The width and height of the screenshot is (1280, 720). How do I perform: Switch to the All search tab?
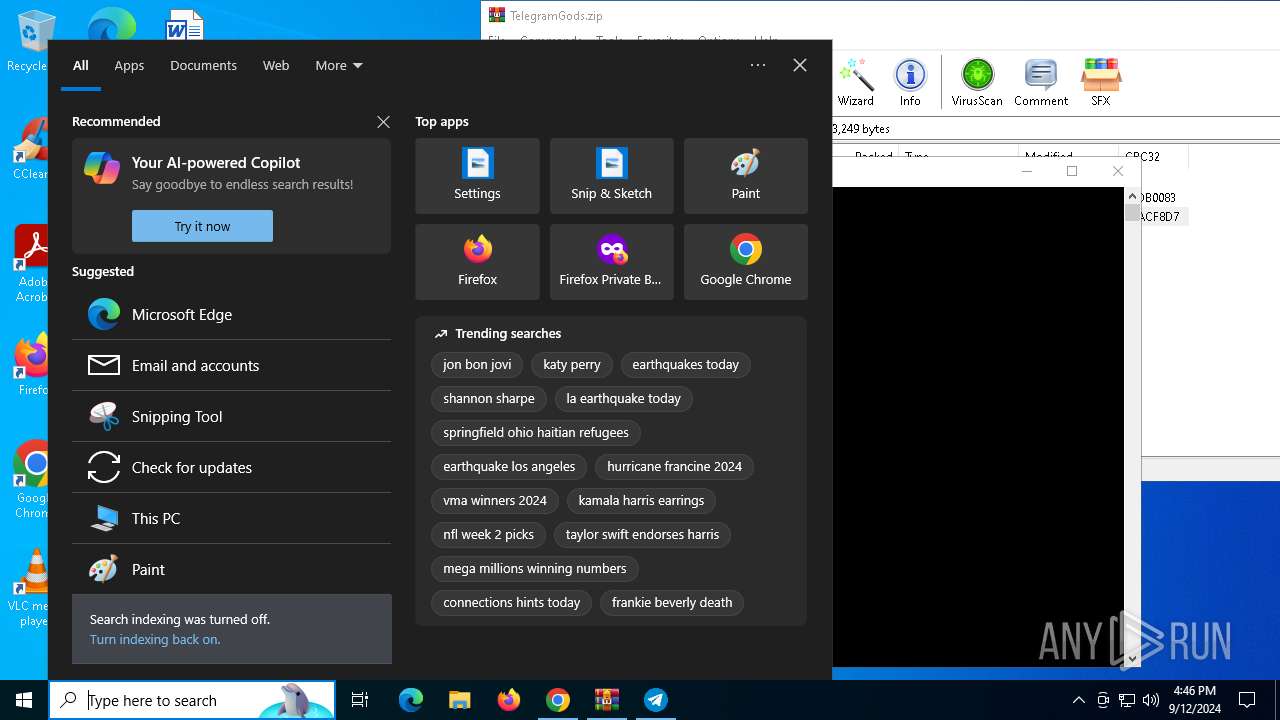(x=81, y=65)
